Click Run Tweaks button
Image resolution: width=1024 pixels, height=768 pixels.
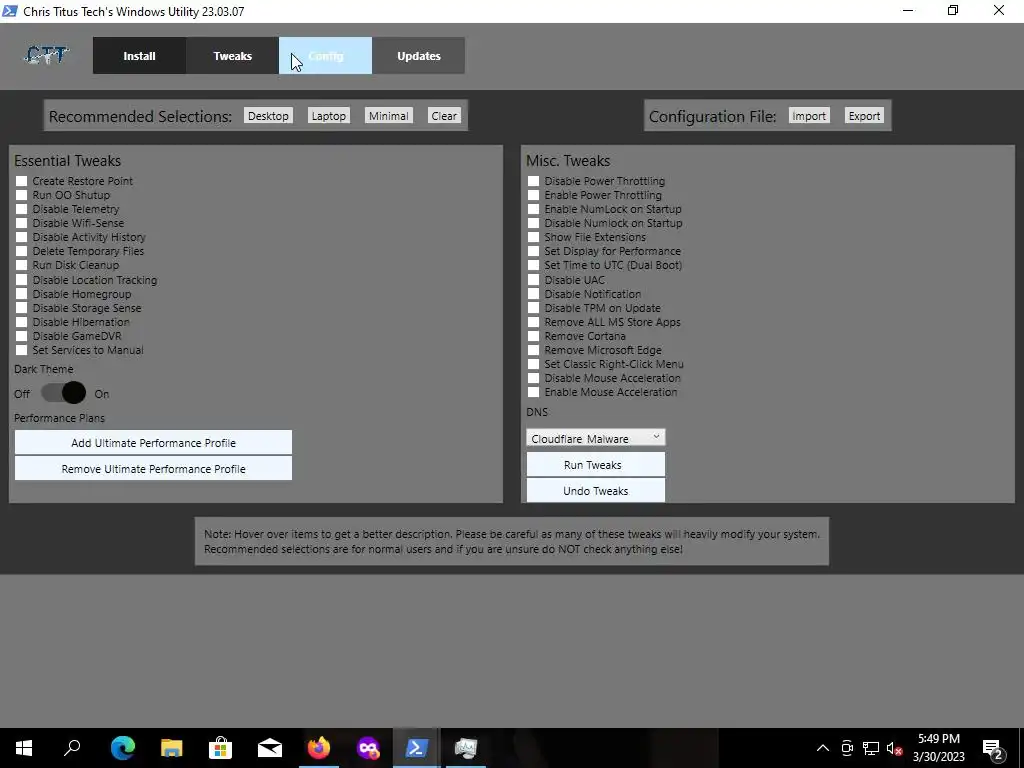(596, 464)
